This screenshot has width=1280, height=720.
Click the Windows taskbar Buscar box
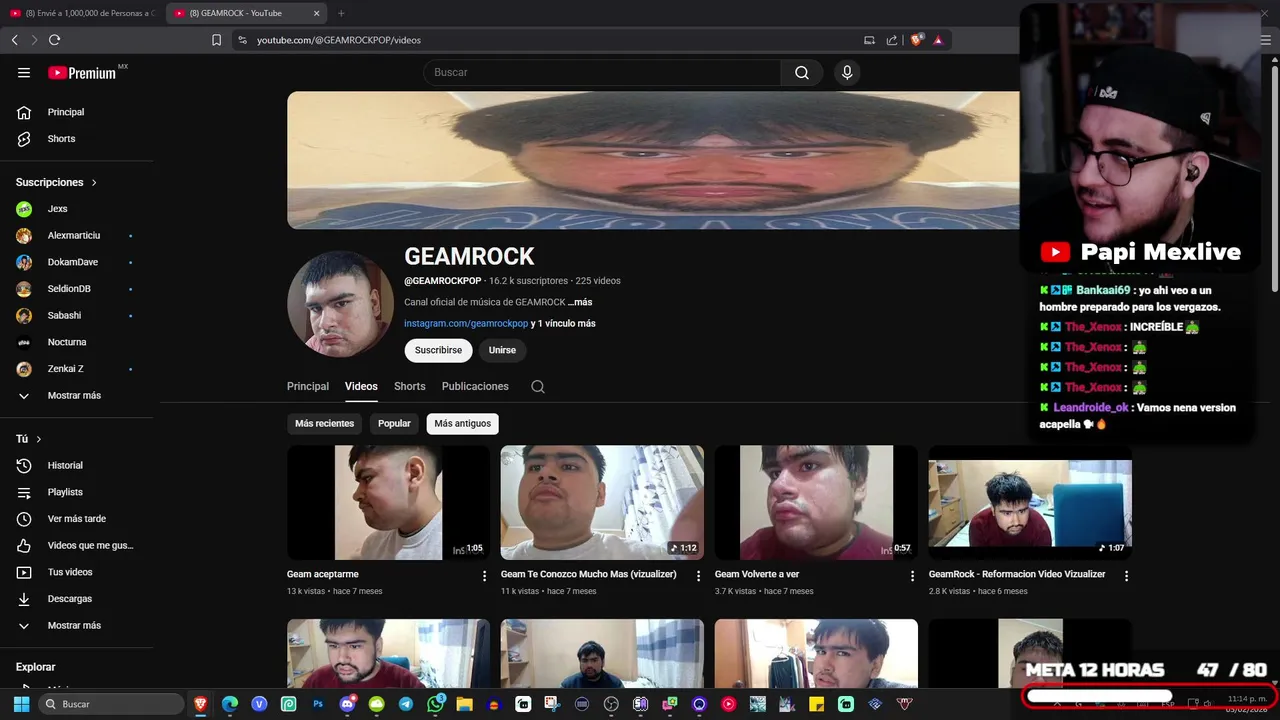tap(111, 704)
